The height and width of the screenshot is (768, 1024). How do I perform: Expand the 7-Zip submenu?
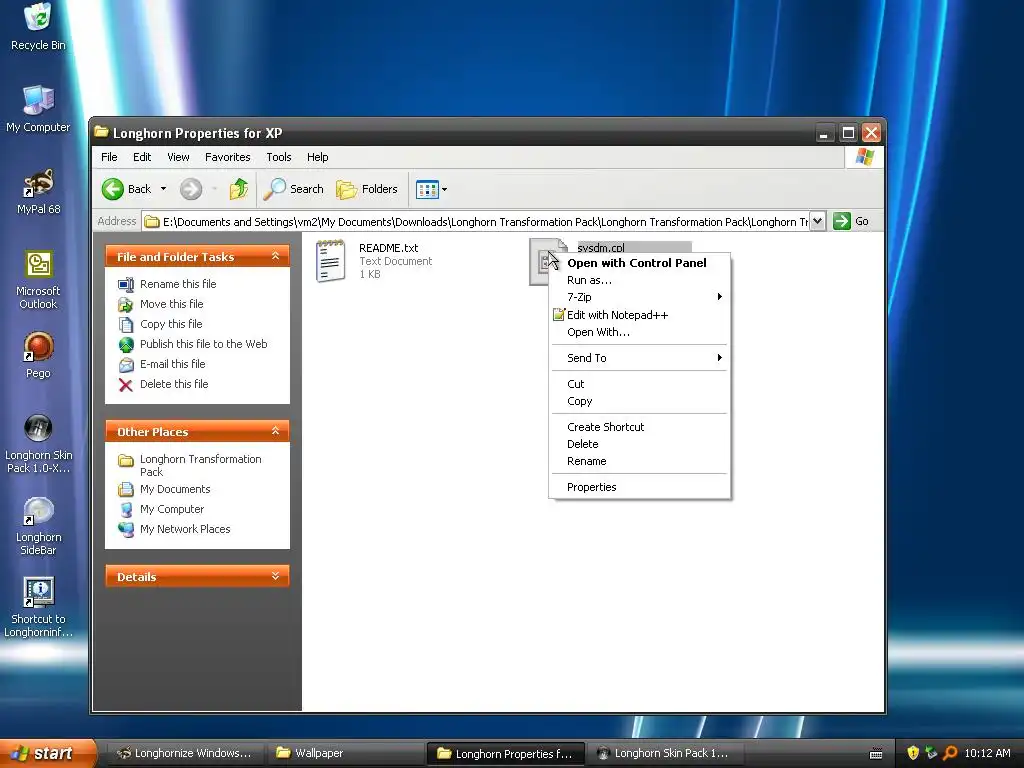pos(640,297)
